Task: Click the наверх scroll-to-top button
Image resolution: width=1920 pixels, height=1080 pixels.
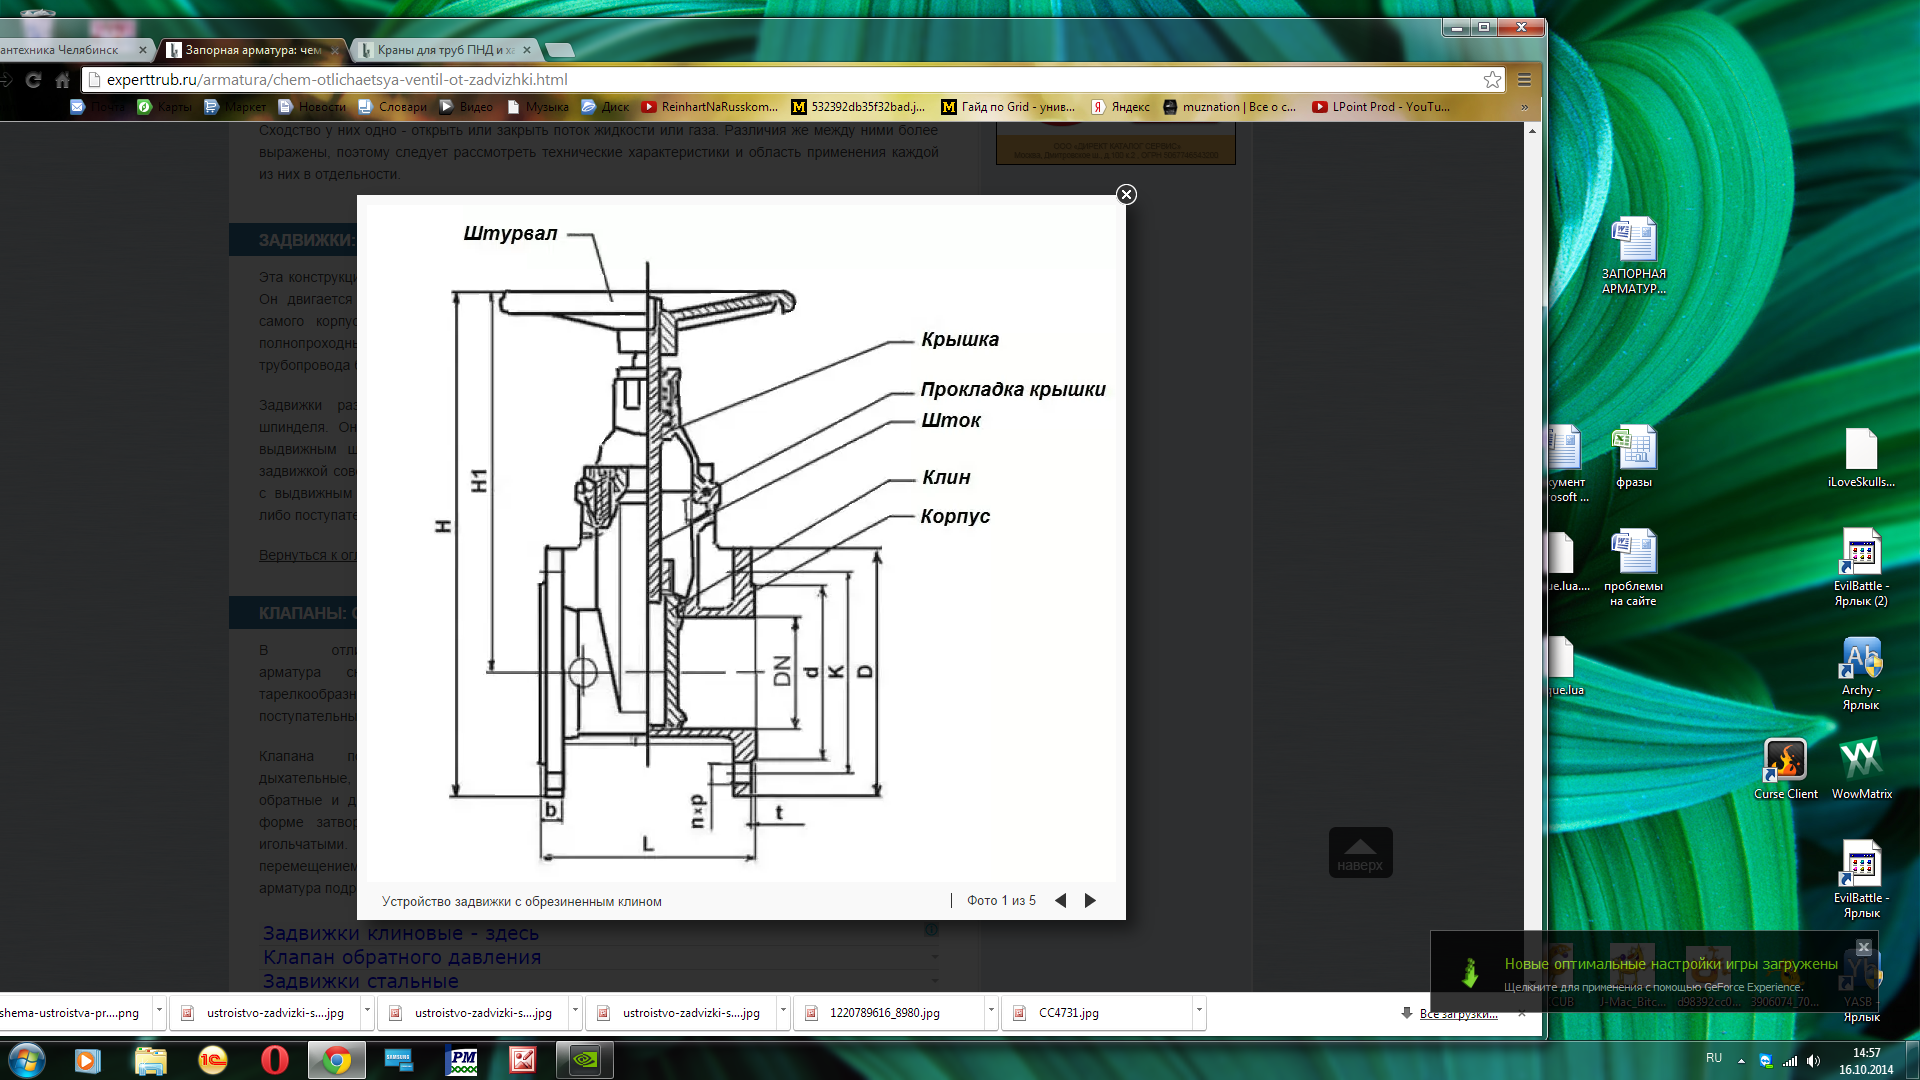Action: [1360, 853]
